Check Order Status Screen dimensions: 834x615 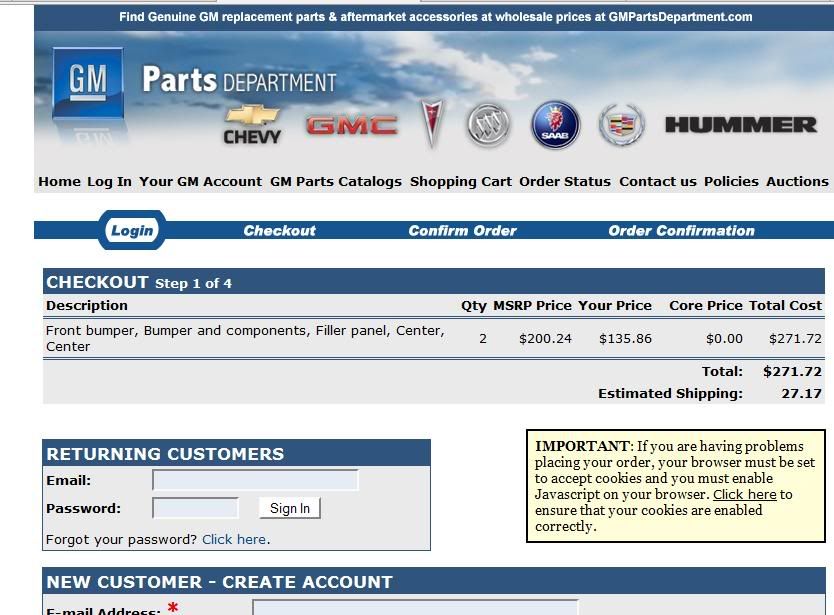tap(565, 181)
